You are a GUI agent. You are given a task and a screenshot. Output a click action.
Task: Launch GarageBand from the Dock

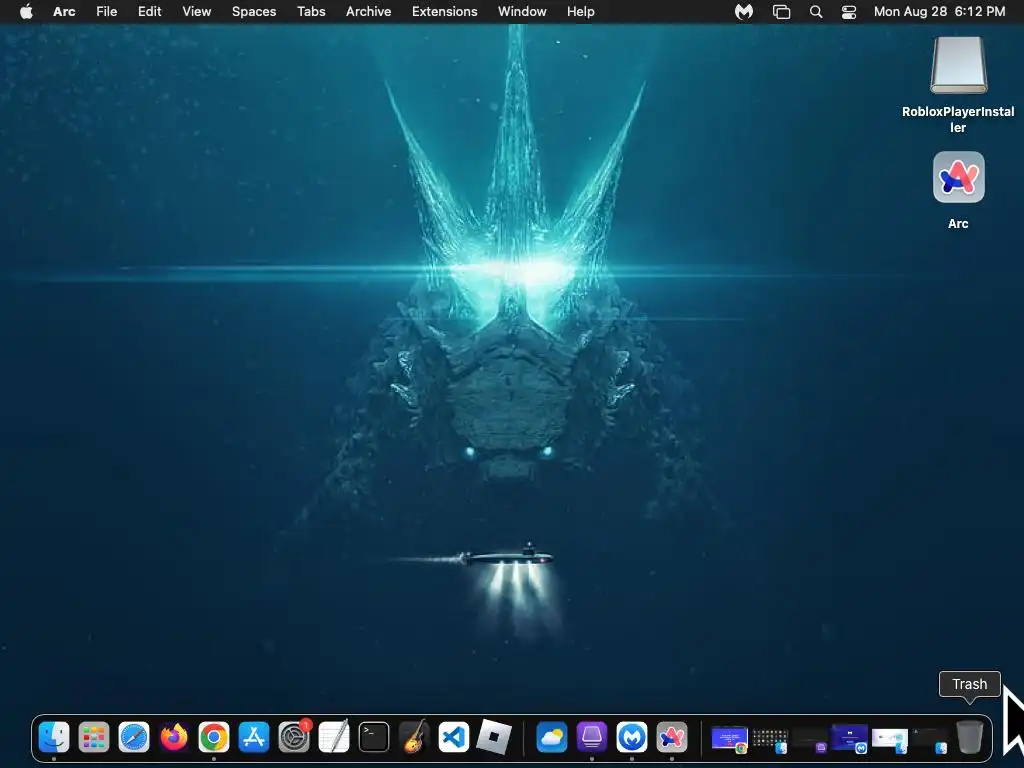[x=414, y=737]
